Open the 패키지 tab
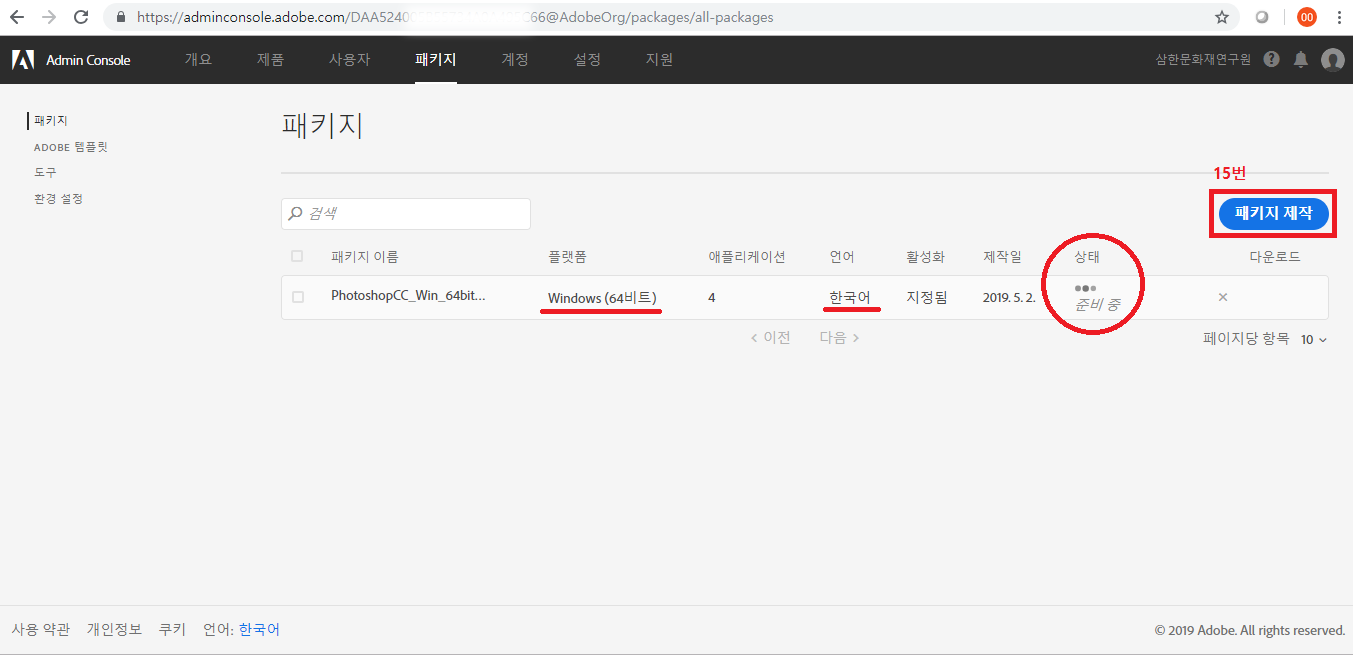Viewport: 1353px width, 658px height. pyautogui.click(x=436, y=60)
